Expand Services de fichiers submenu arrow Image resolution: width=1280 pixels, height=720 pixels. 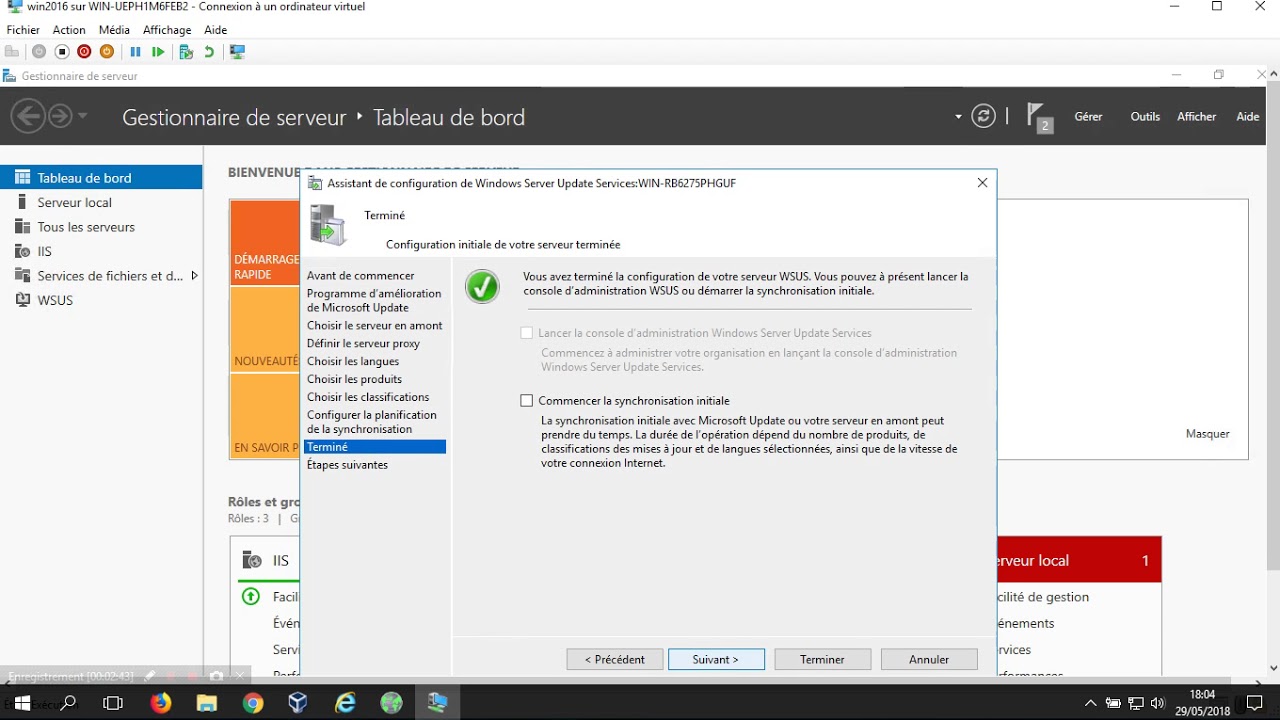tap(194, 276)
